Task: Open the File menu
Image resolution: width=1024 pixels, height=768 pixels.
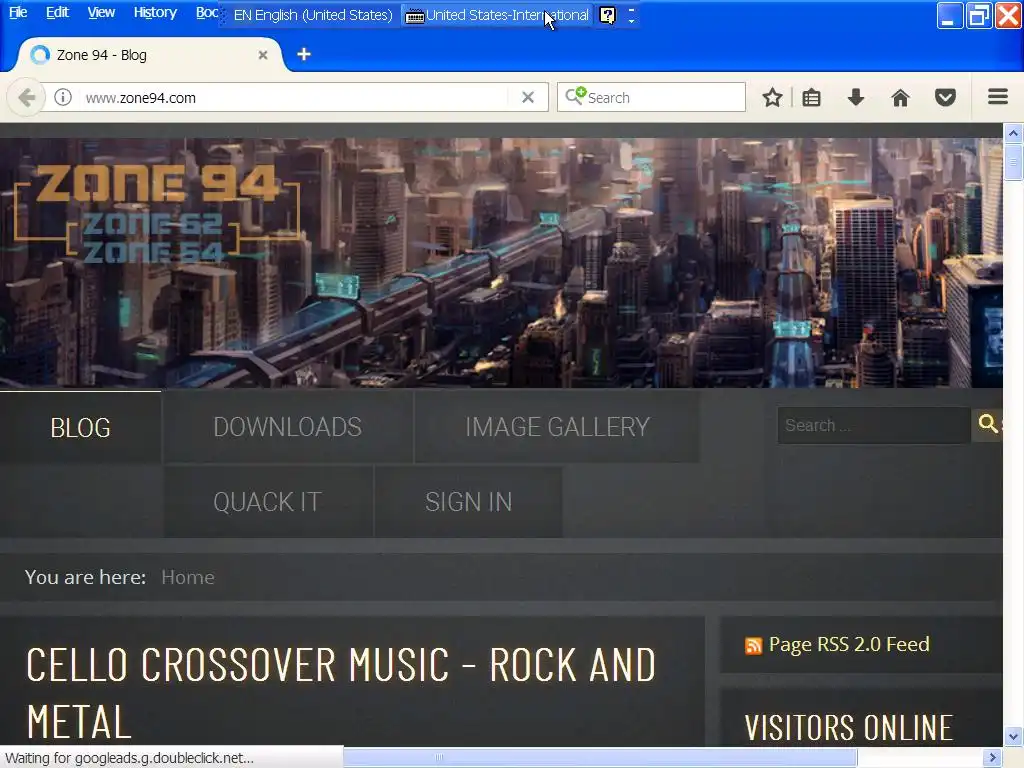Action: point(18,12)
